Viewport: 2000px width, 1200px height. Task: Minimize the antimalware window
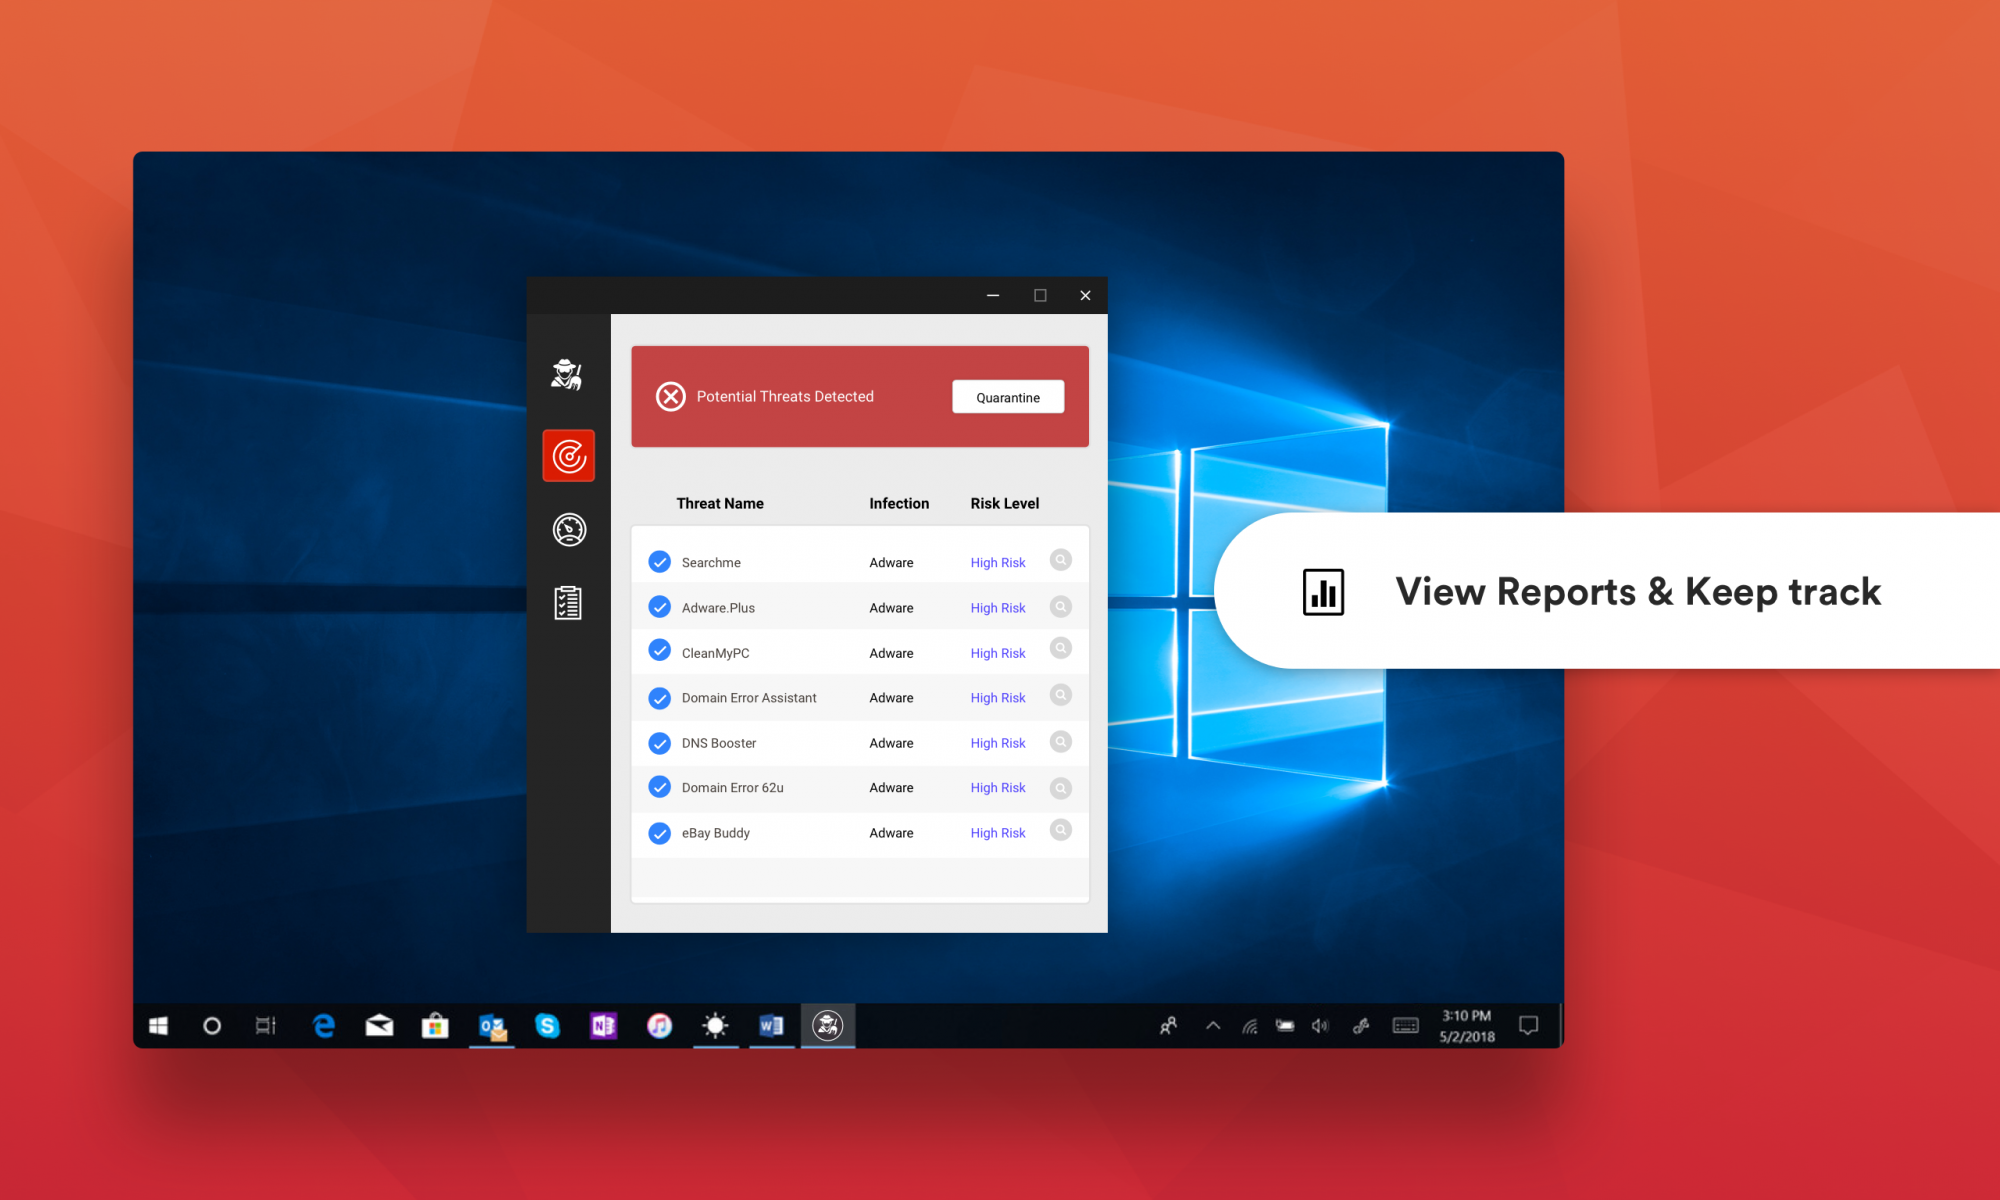tap(993, 295)
